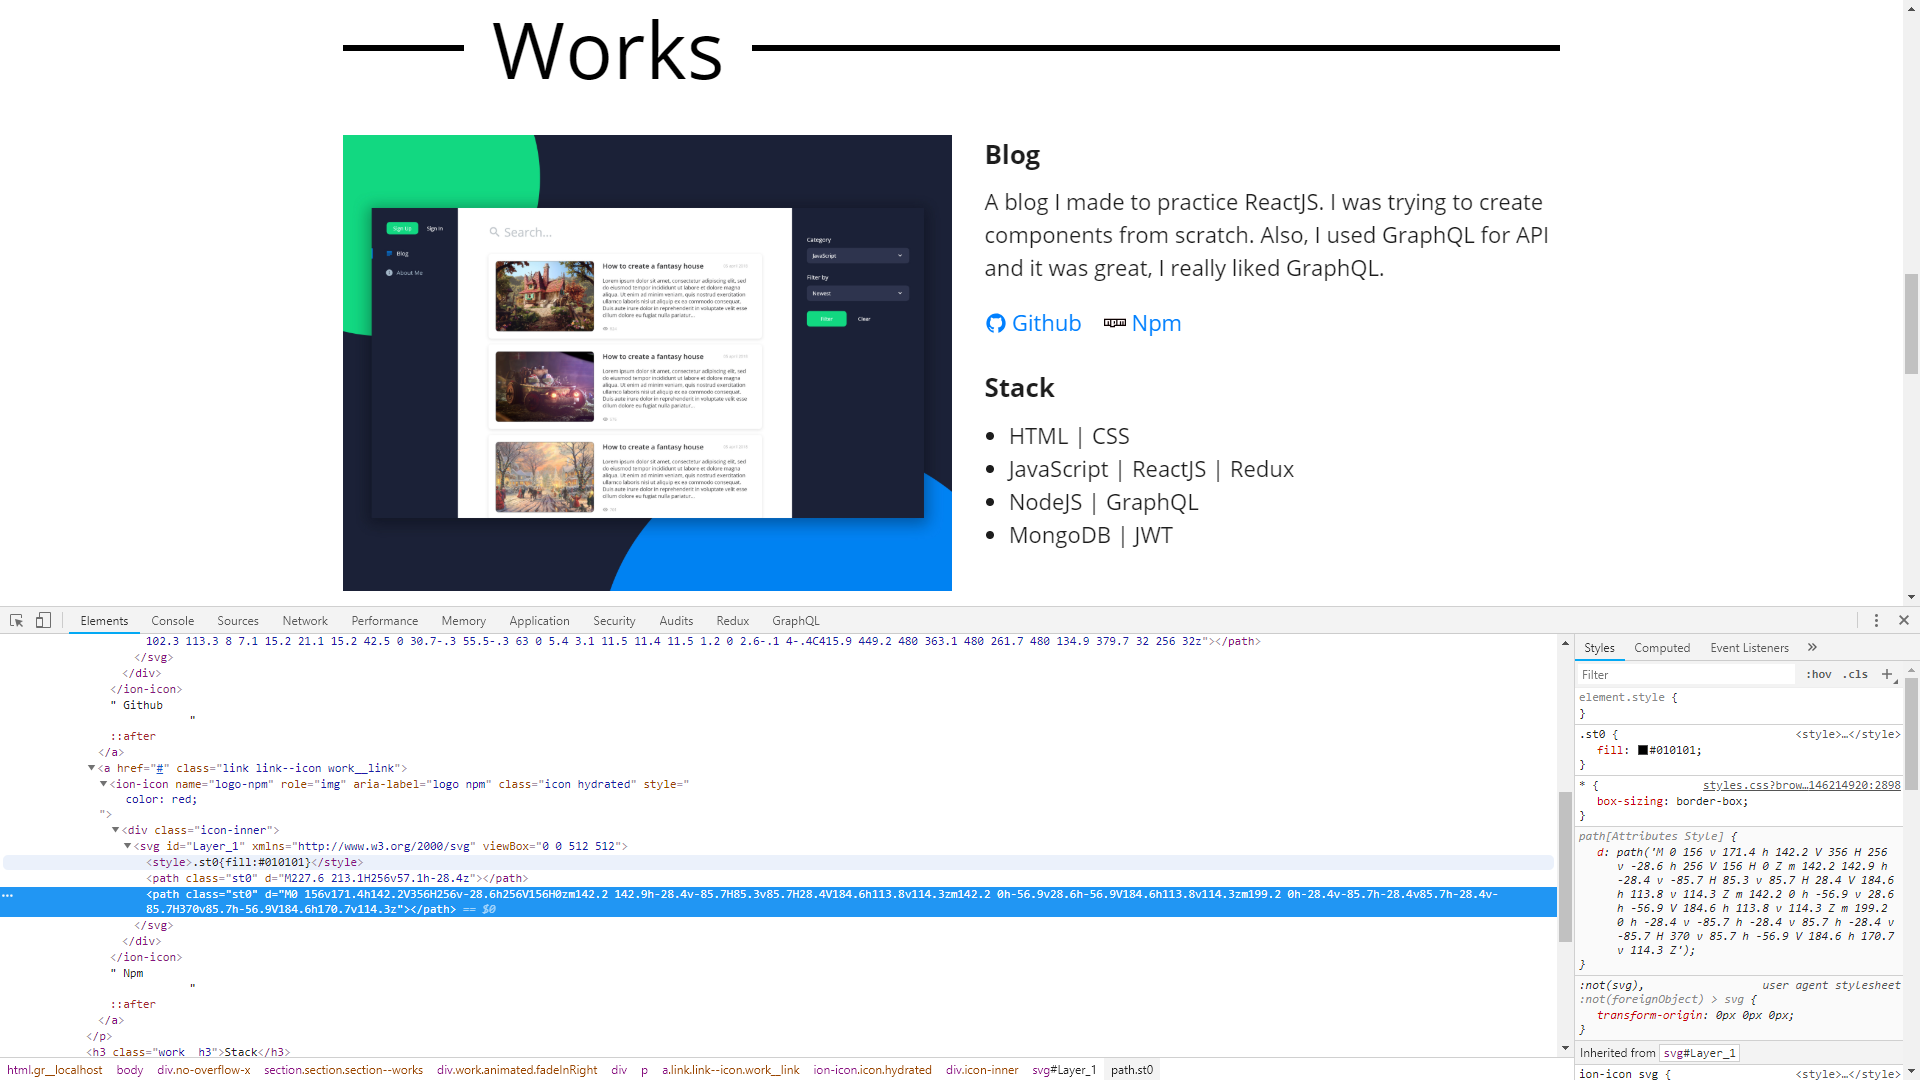
Task: Select body in the breadcrumb bar
Action: [130, 1070]
